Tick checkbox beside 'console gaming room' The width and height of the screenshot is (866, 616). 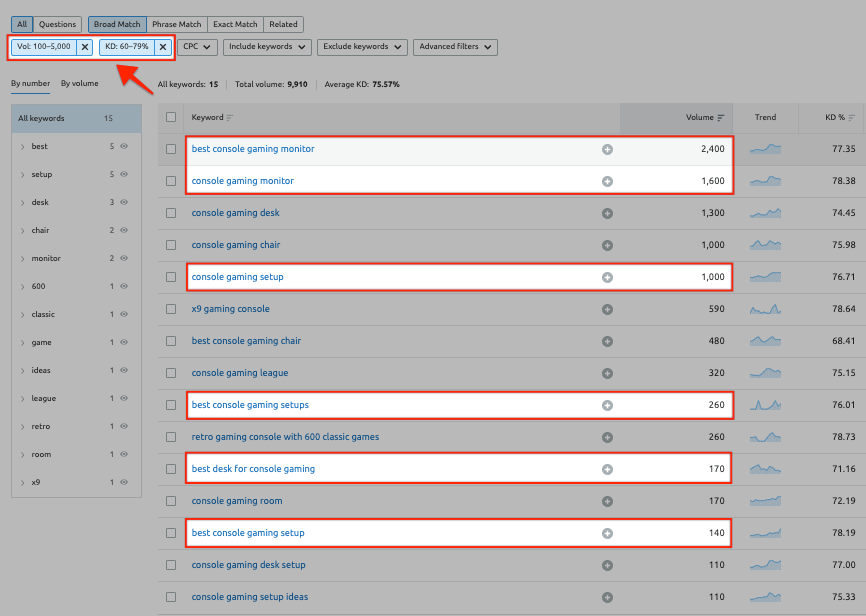171,501
